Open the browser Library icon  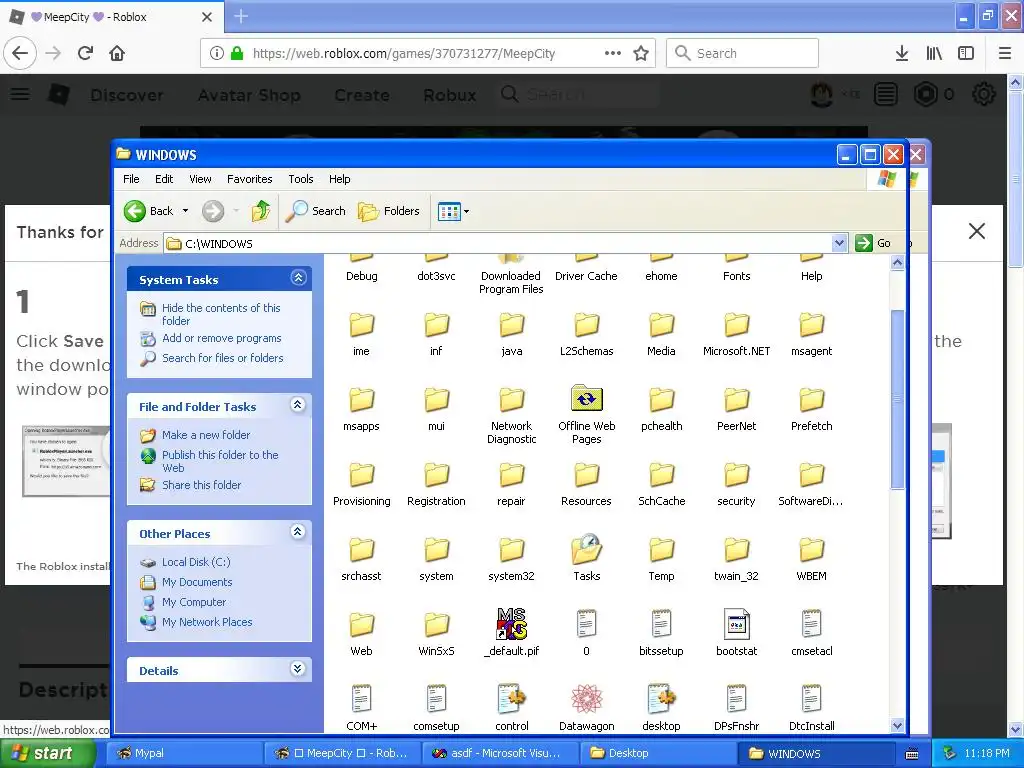(934, 53)
